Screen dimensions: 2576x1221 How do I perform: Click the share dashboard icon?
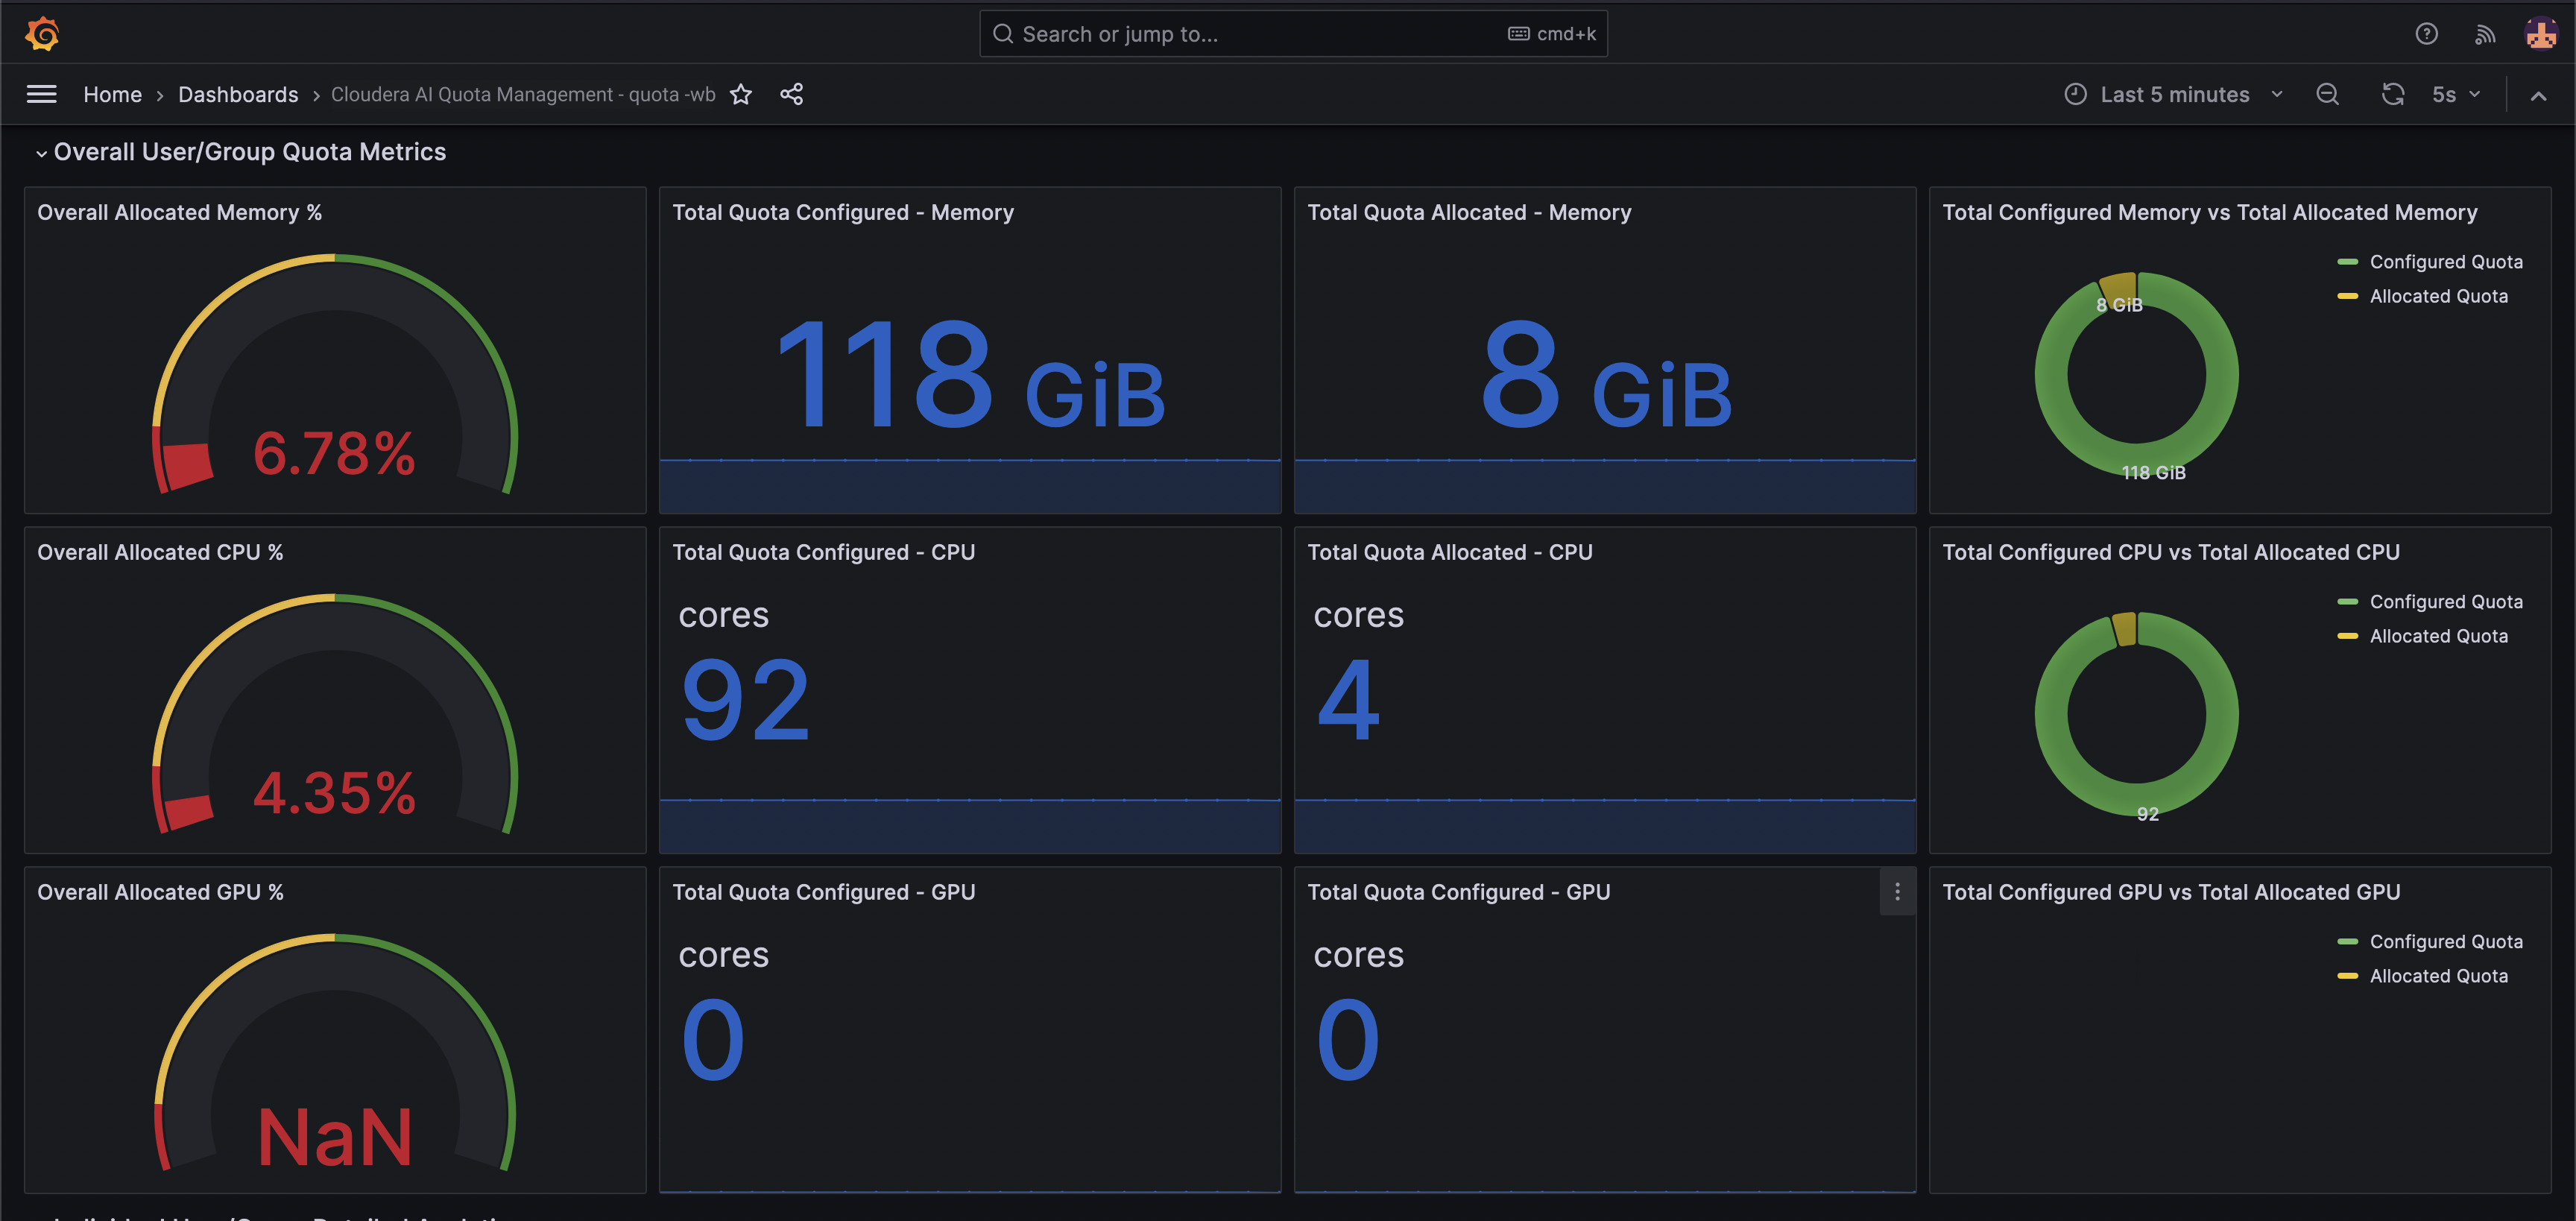tap(791, 94)
